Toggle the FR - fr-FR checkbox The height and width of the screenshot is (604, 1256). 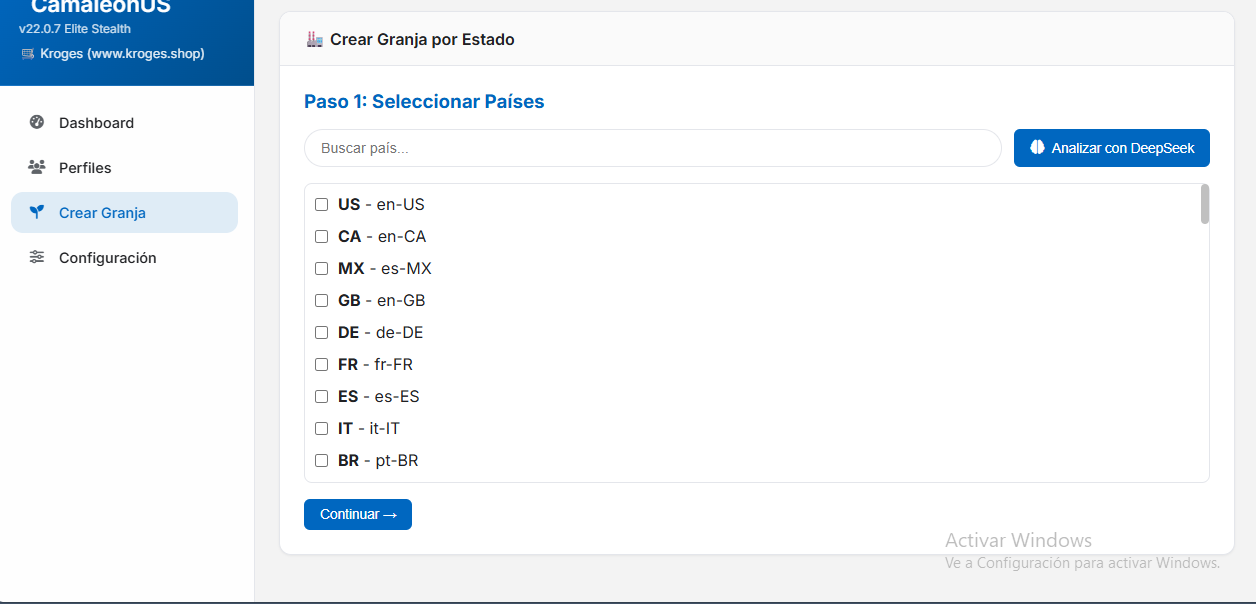tap(322, 365)
